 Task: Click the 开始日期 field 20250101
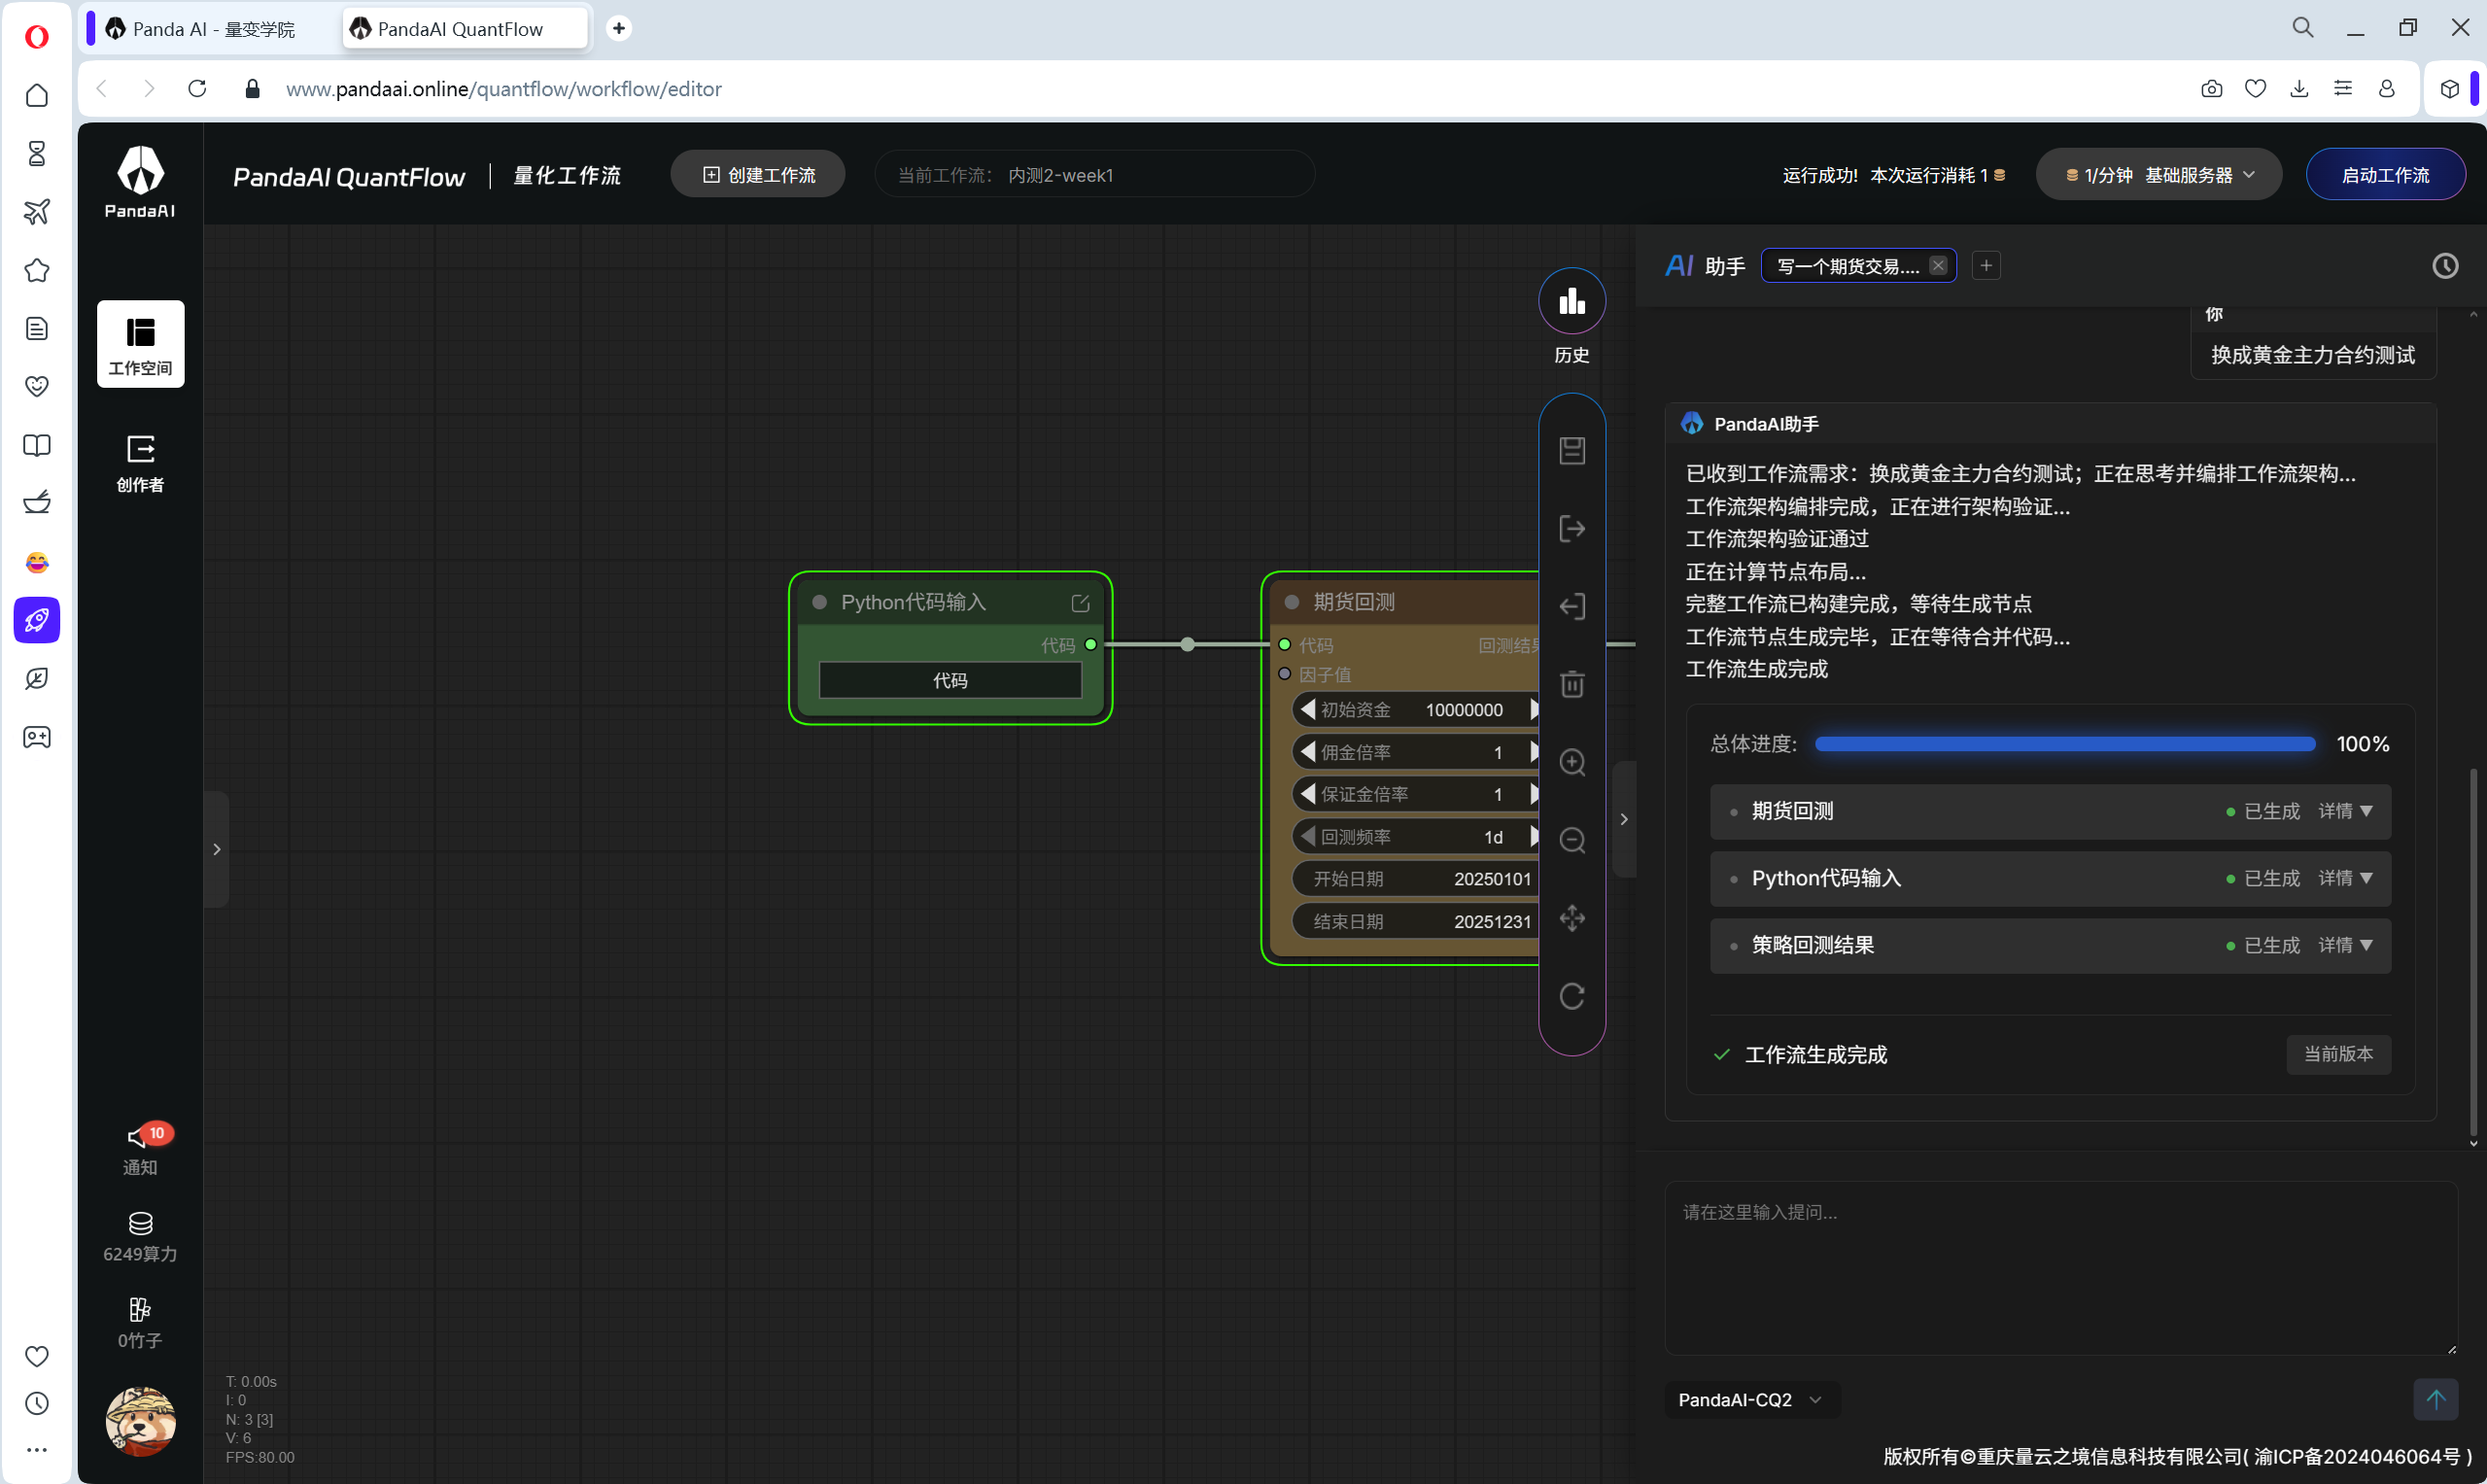pyautogui.click(x=1414, y=879)
